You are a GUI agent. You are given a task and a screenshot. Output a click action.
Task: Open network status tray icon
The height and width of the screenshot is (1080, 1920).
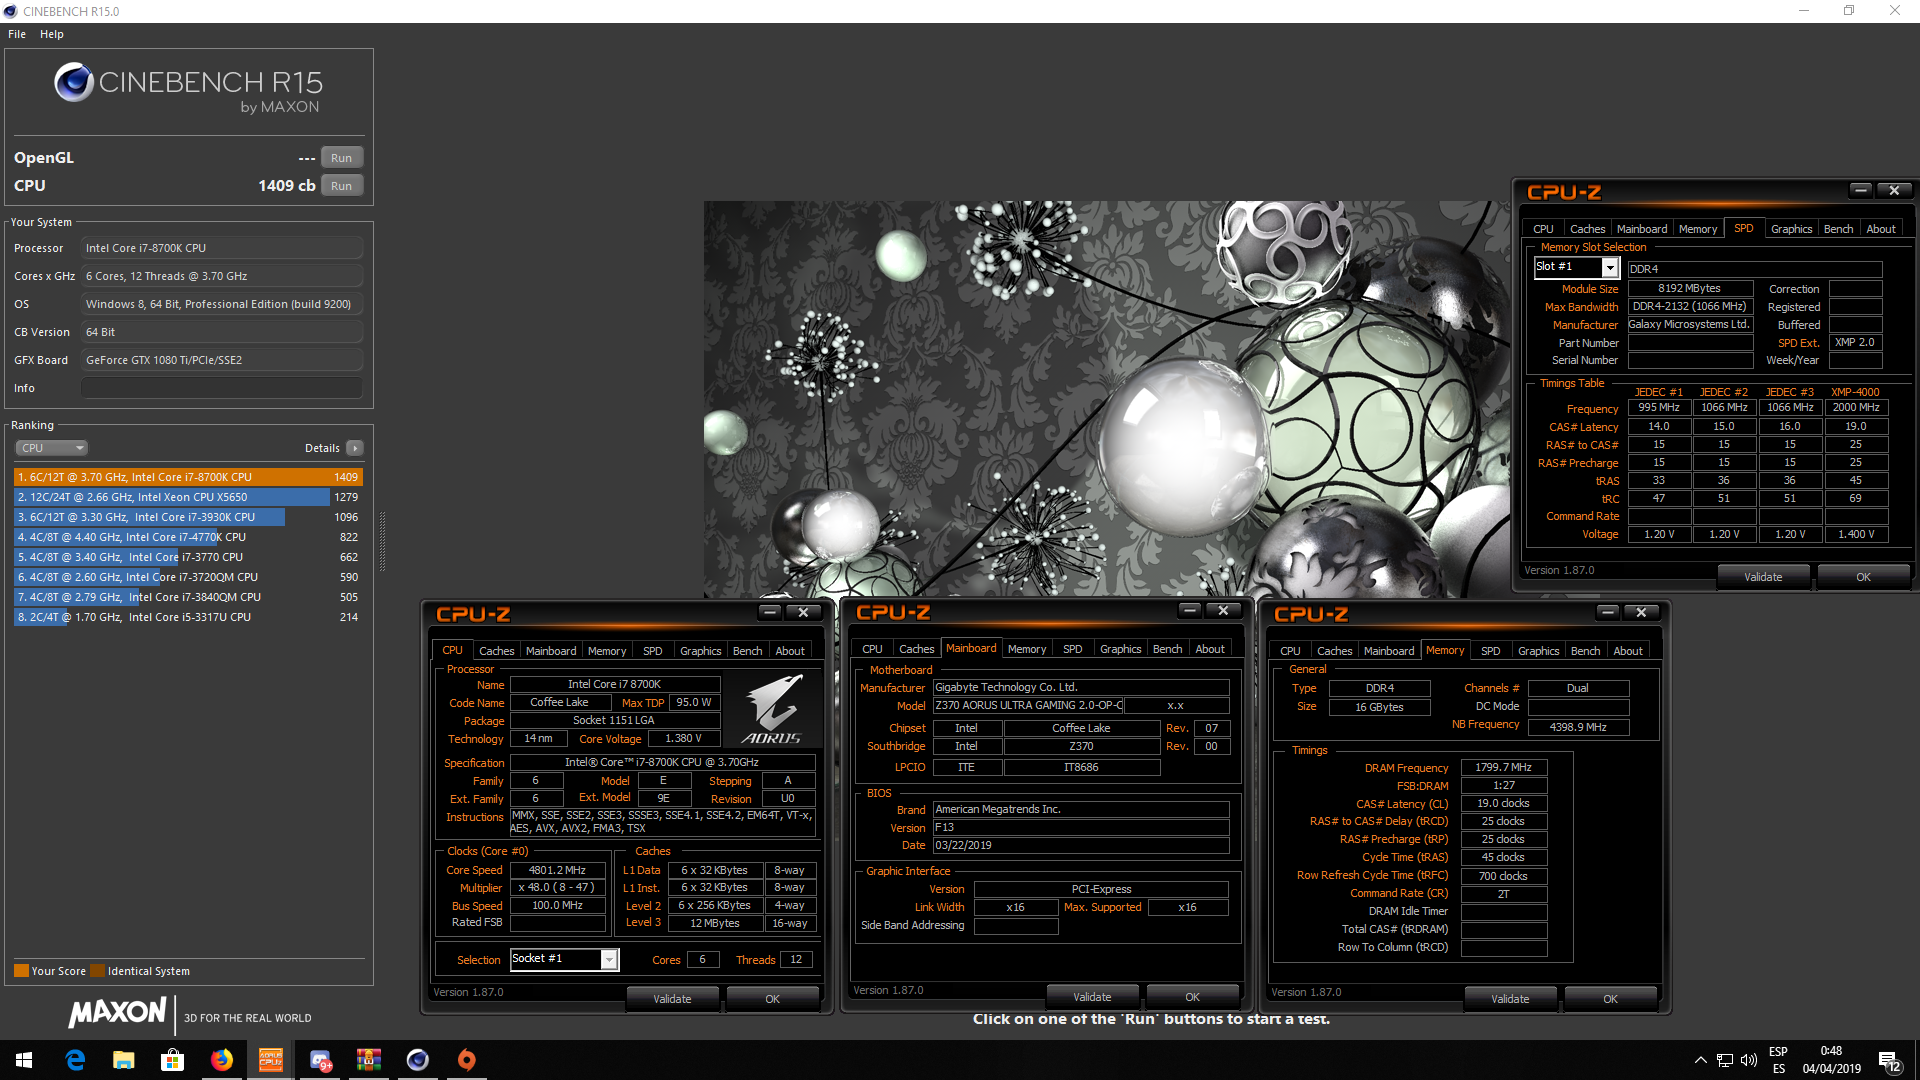(x=1725, y=1060)
